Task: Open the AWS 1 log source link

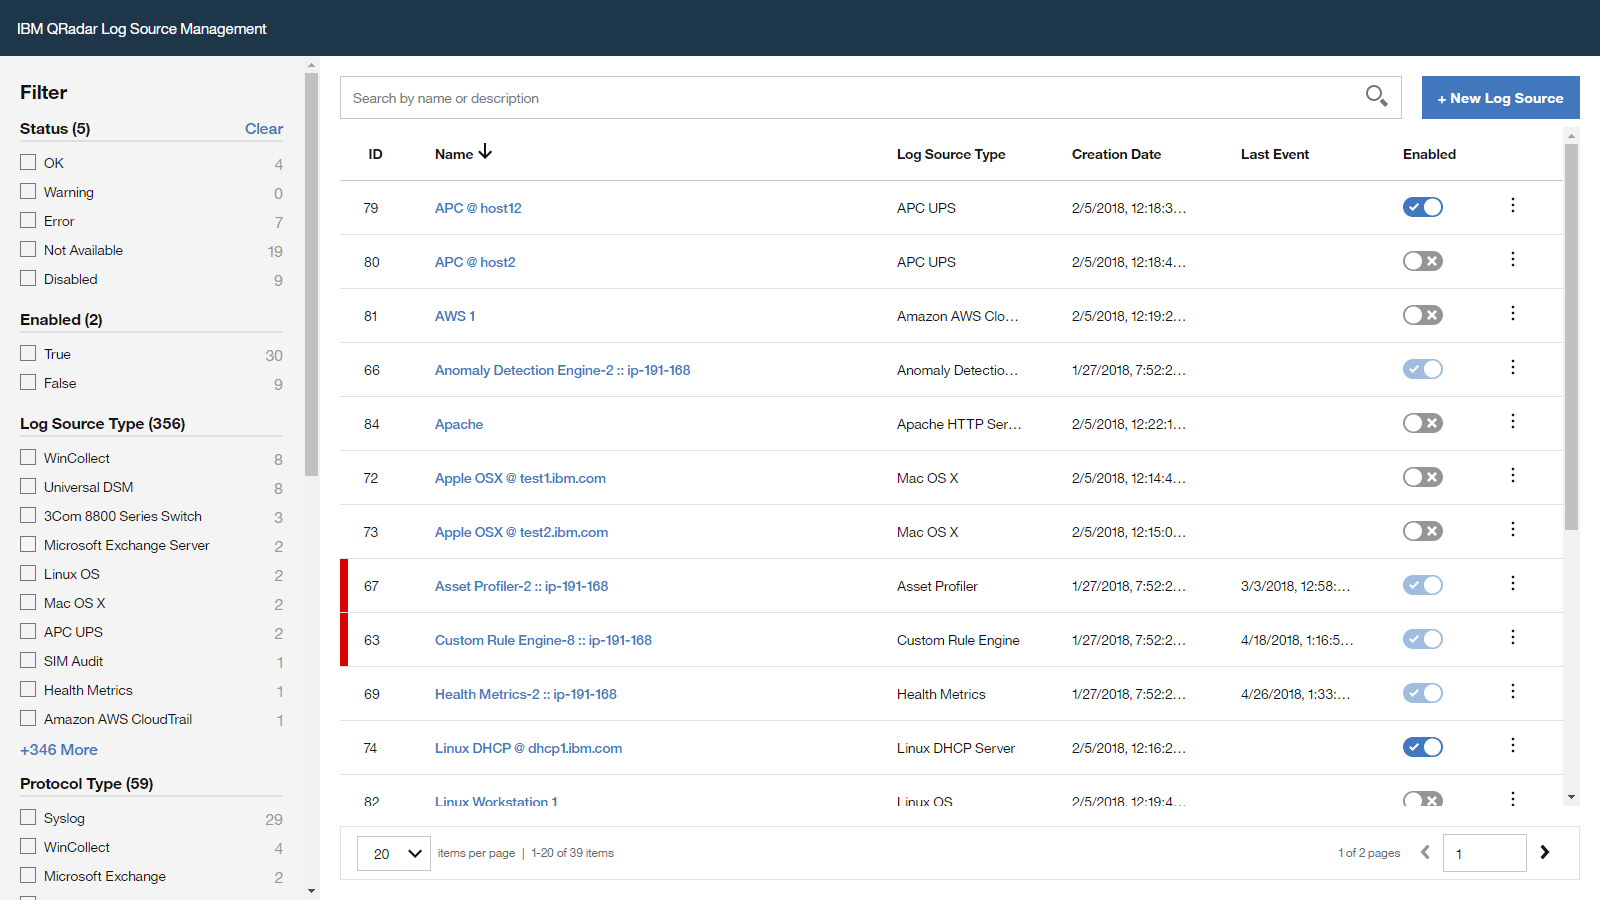Action: [455, 316]
